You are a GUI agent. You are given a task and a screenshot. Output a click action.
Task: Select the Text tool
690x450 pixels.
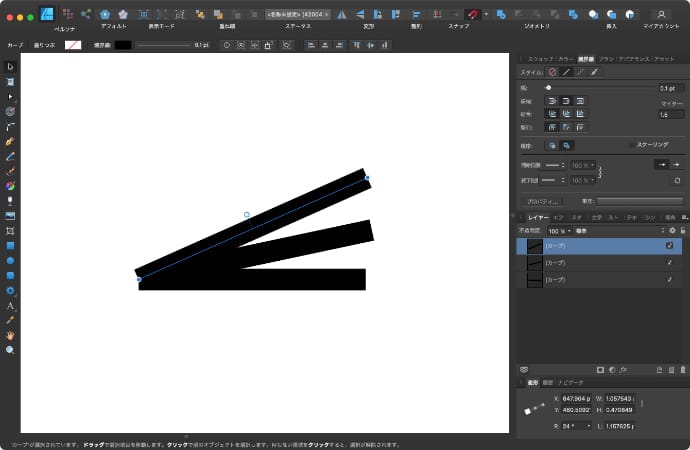click(10, 305)
